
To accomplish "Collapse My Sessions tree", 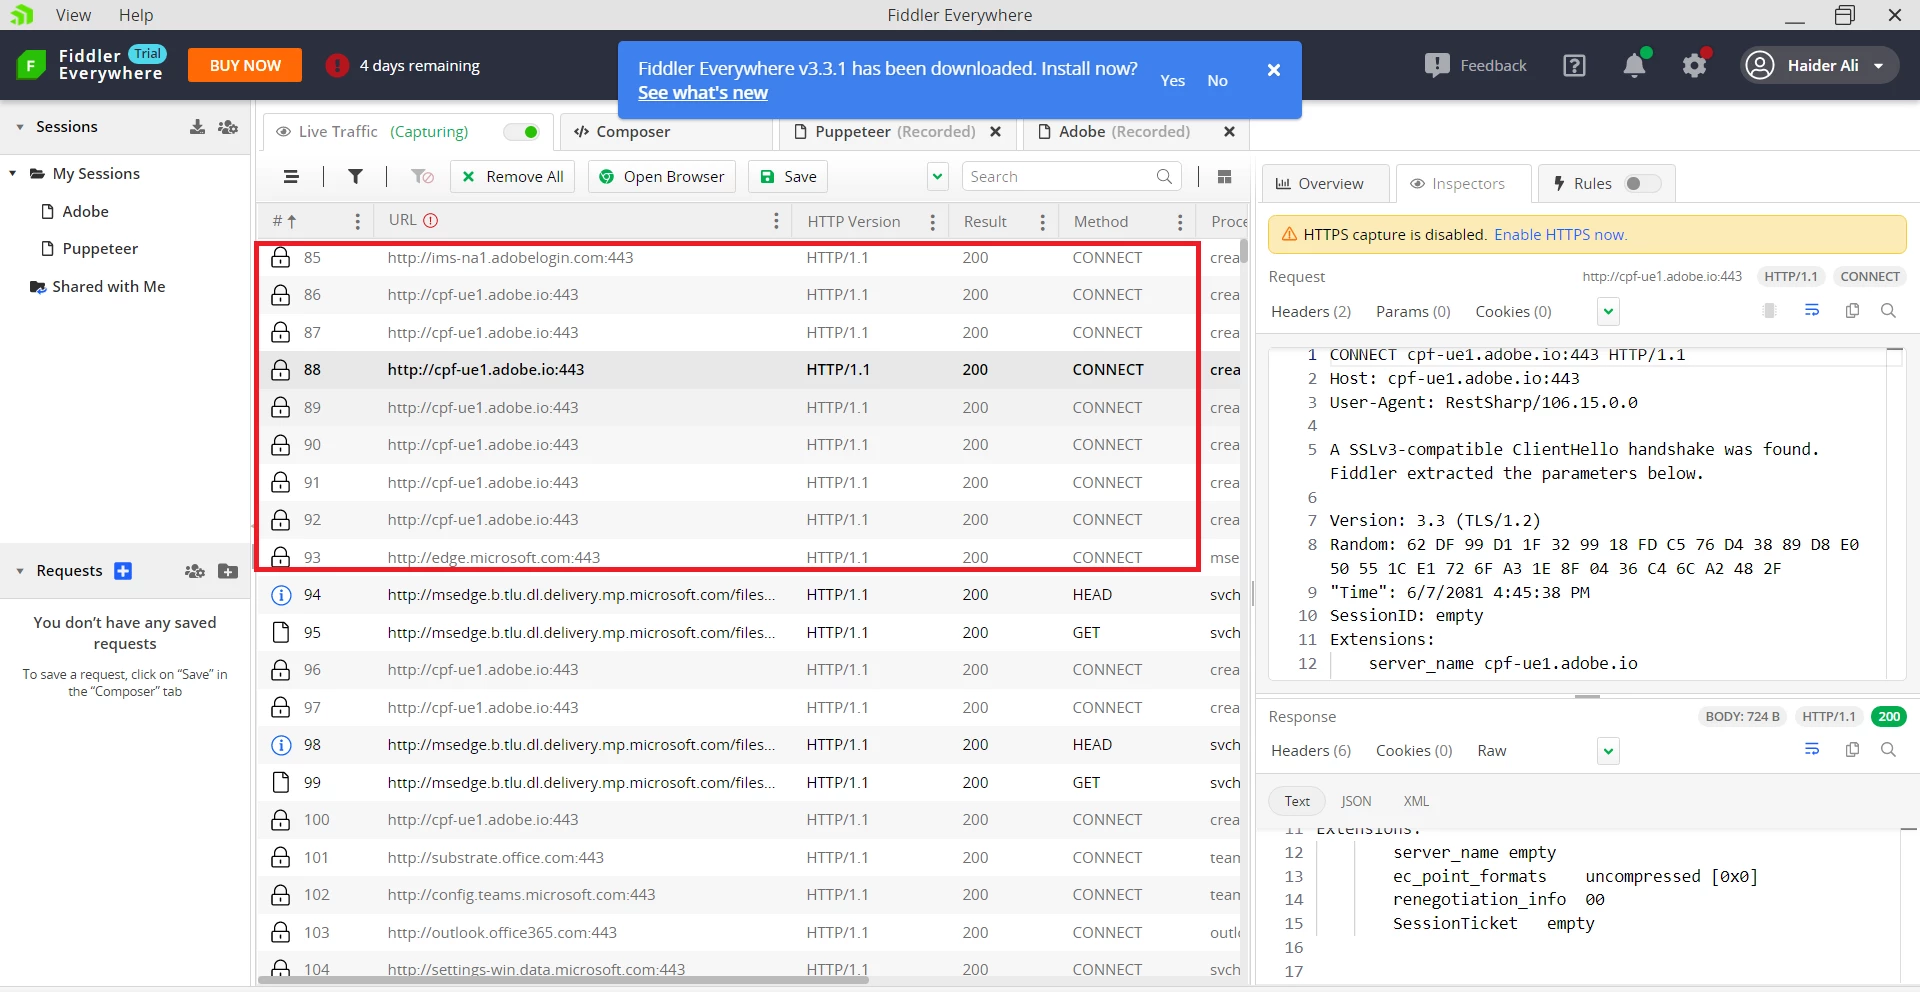I will pos(13,174).
